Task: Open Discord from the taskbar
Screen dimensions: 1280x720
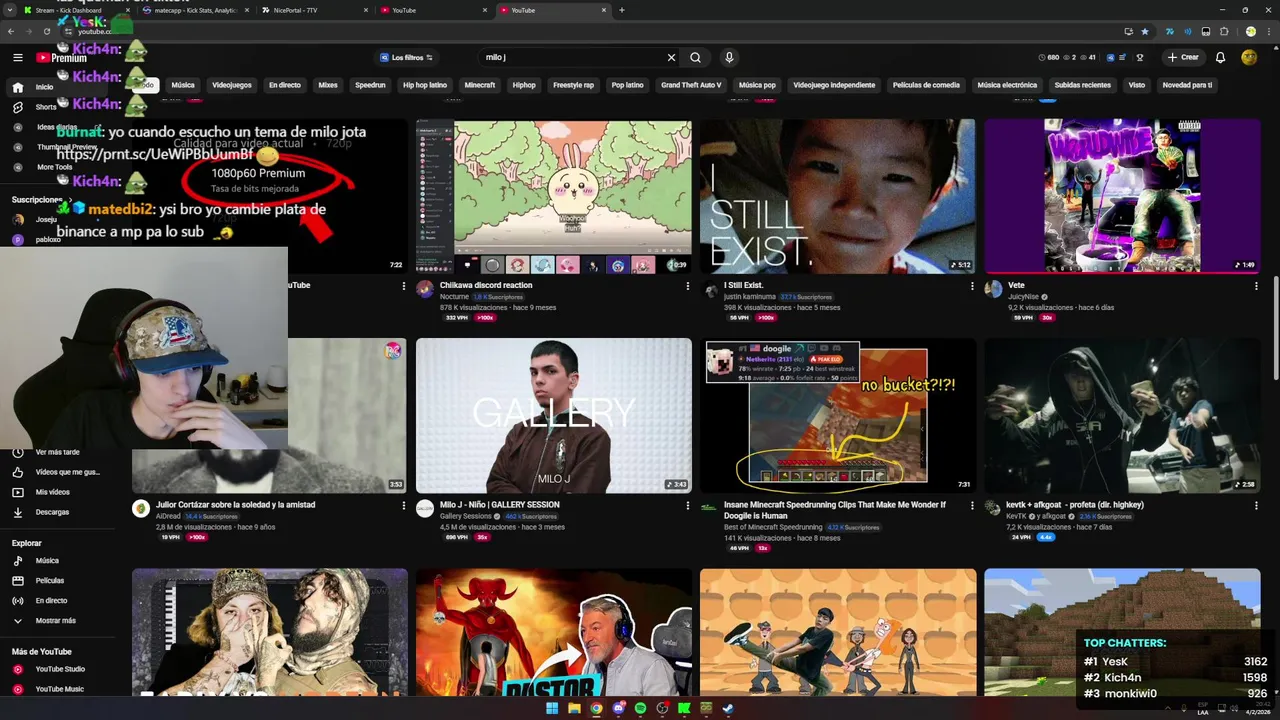Action: click(618, 709)
